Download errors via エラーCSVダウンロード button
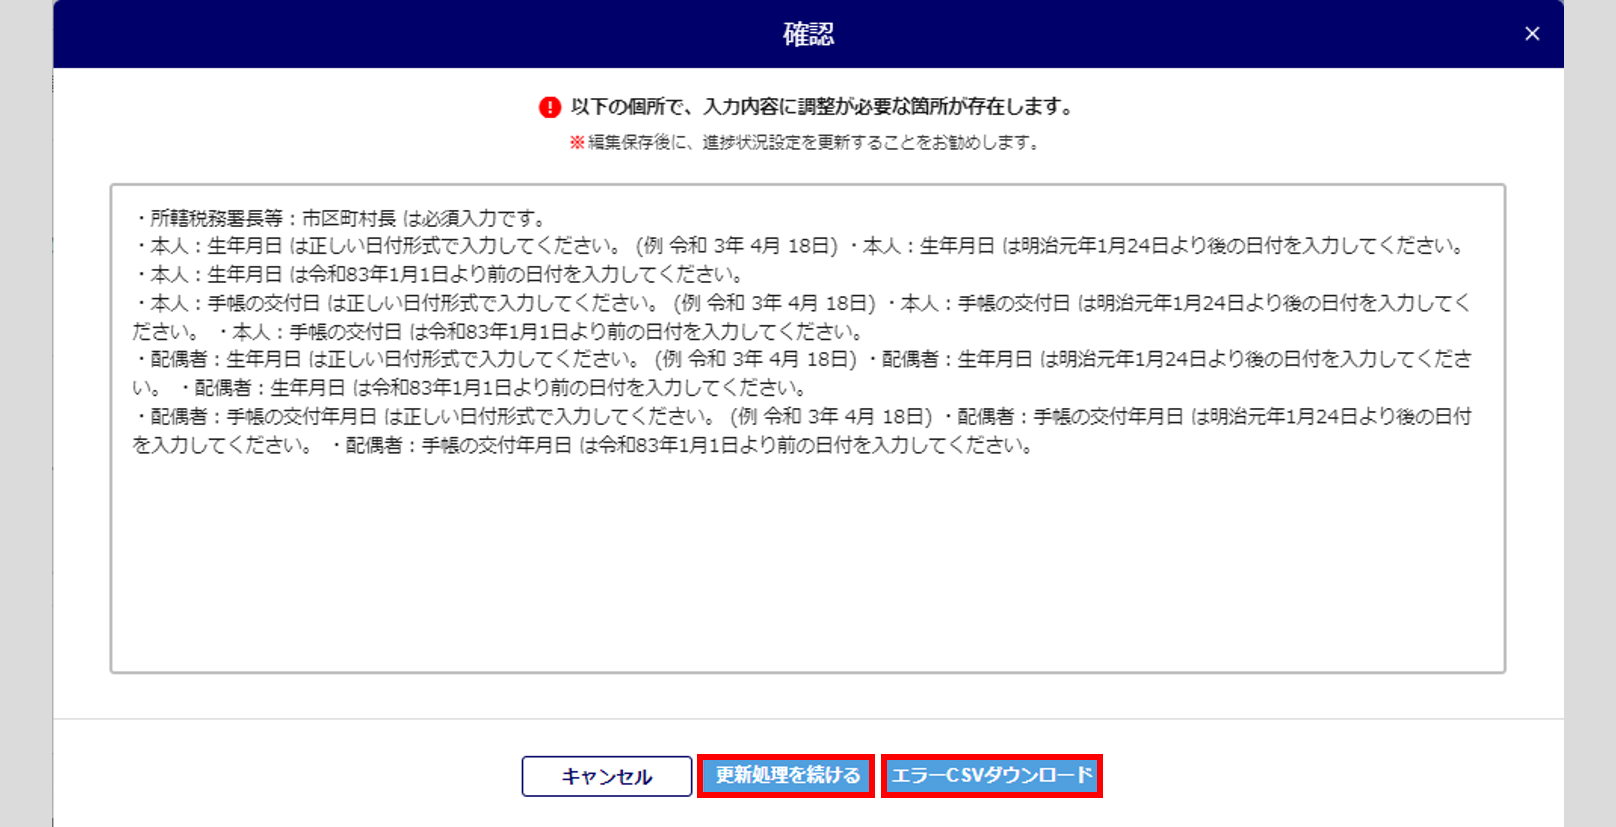This screenshot has height=827, width=1616. pos(992,776)
